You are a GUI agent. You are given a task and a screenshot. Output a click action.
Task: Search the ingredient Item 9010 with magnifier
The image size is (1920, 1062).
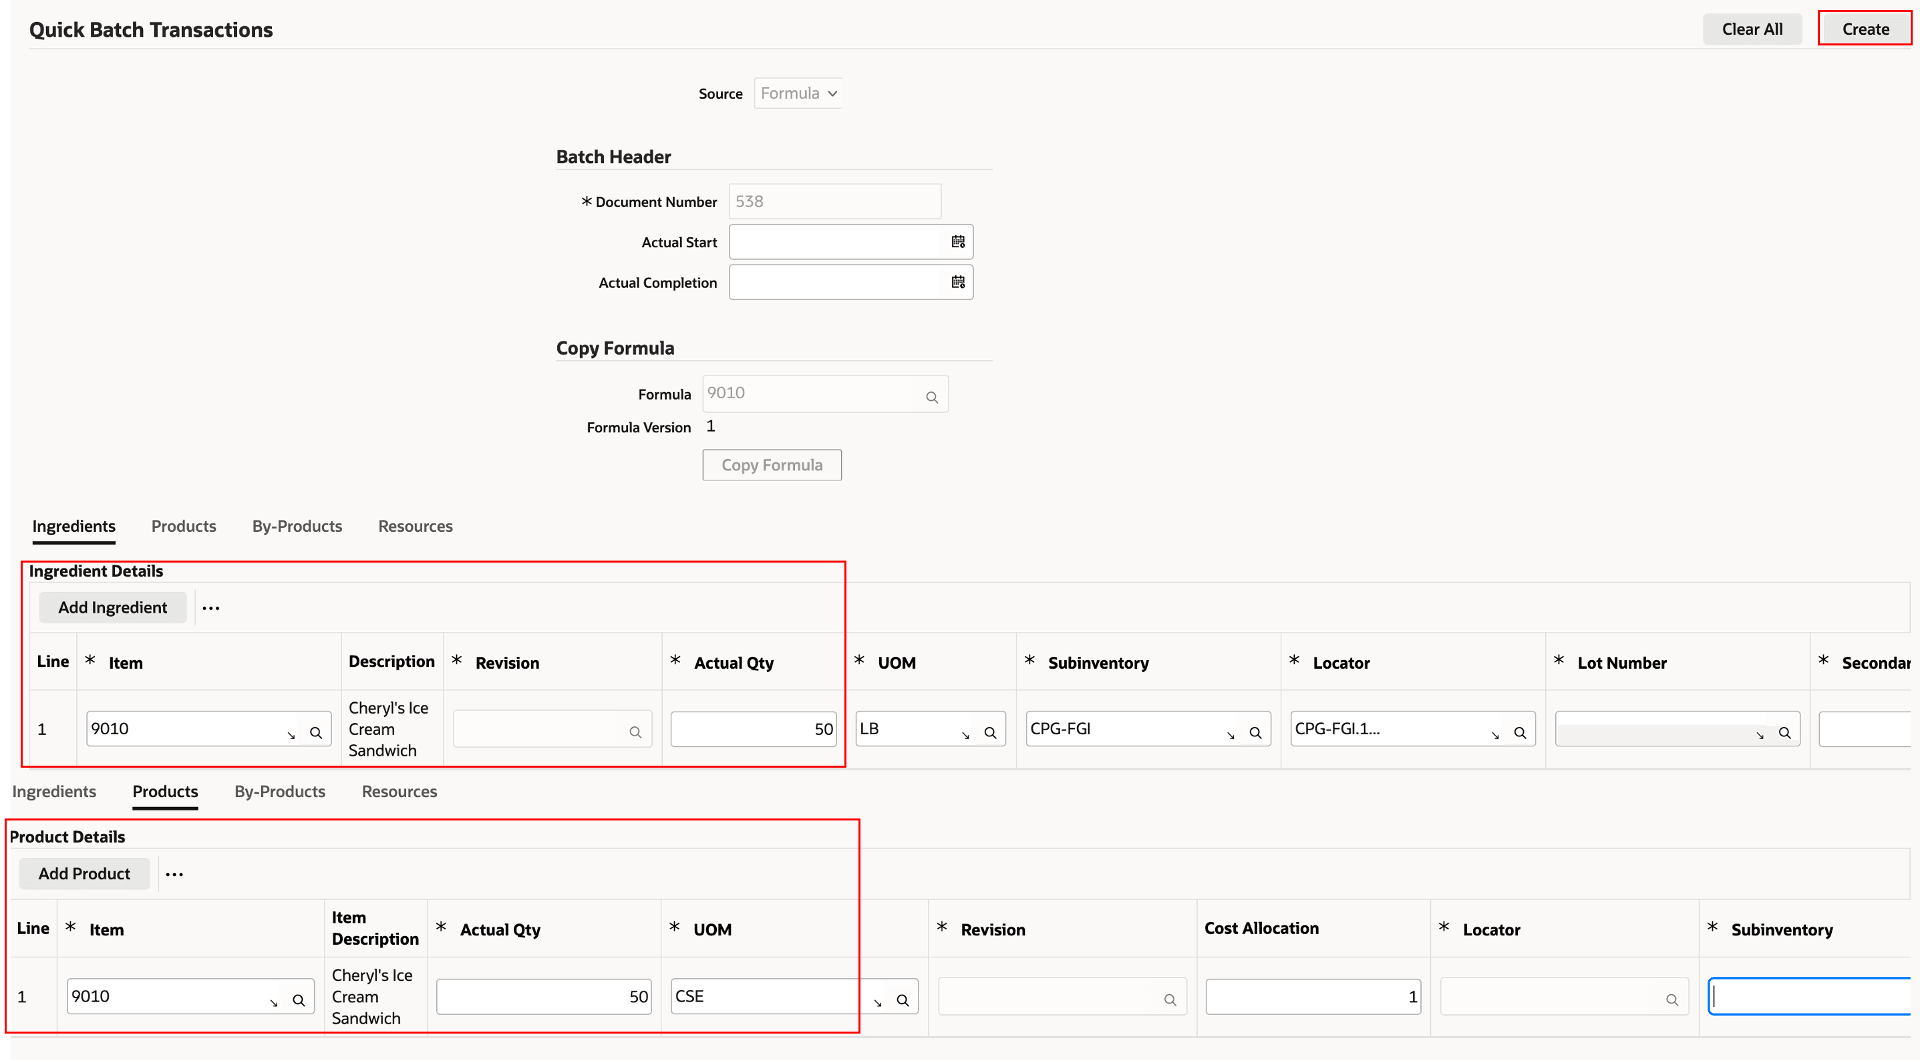[316, 729]
